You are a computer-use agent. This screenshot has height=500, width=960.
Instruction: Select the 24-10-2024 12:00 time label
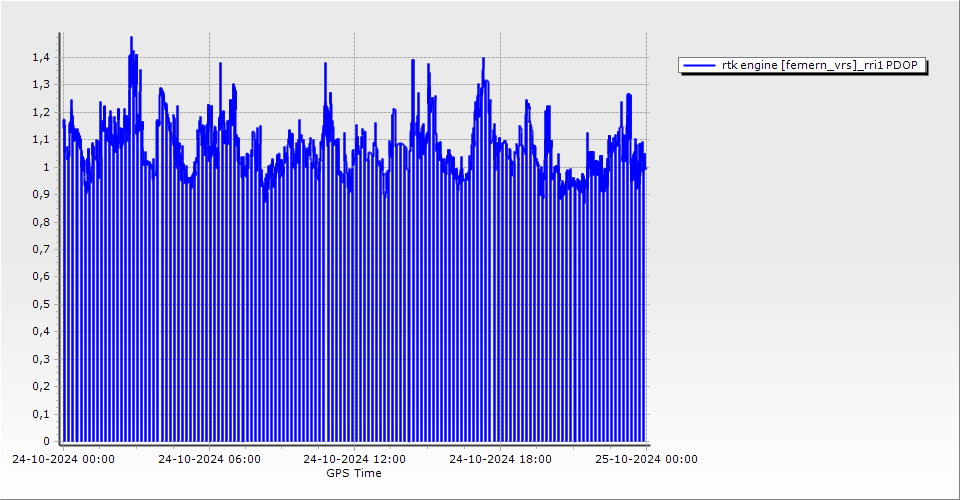point(355,460)
